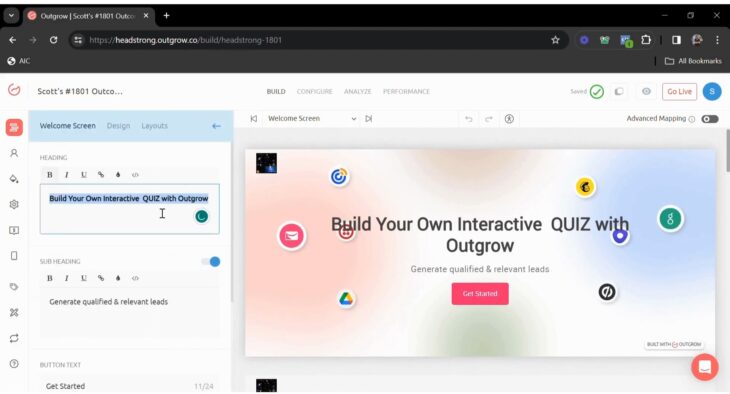Viewport: 730px width, 394px height.
Task: Select the Layouts panel tab
Action: [155, 126]
